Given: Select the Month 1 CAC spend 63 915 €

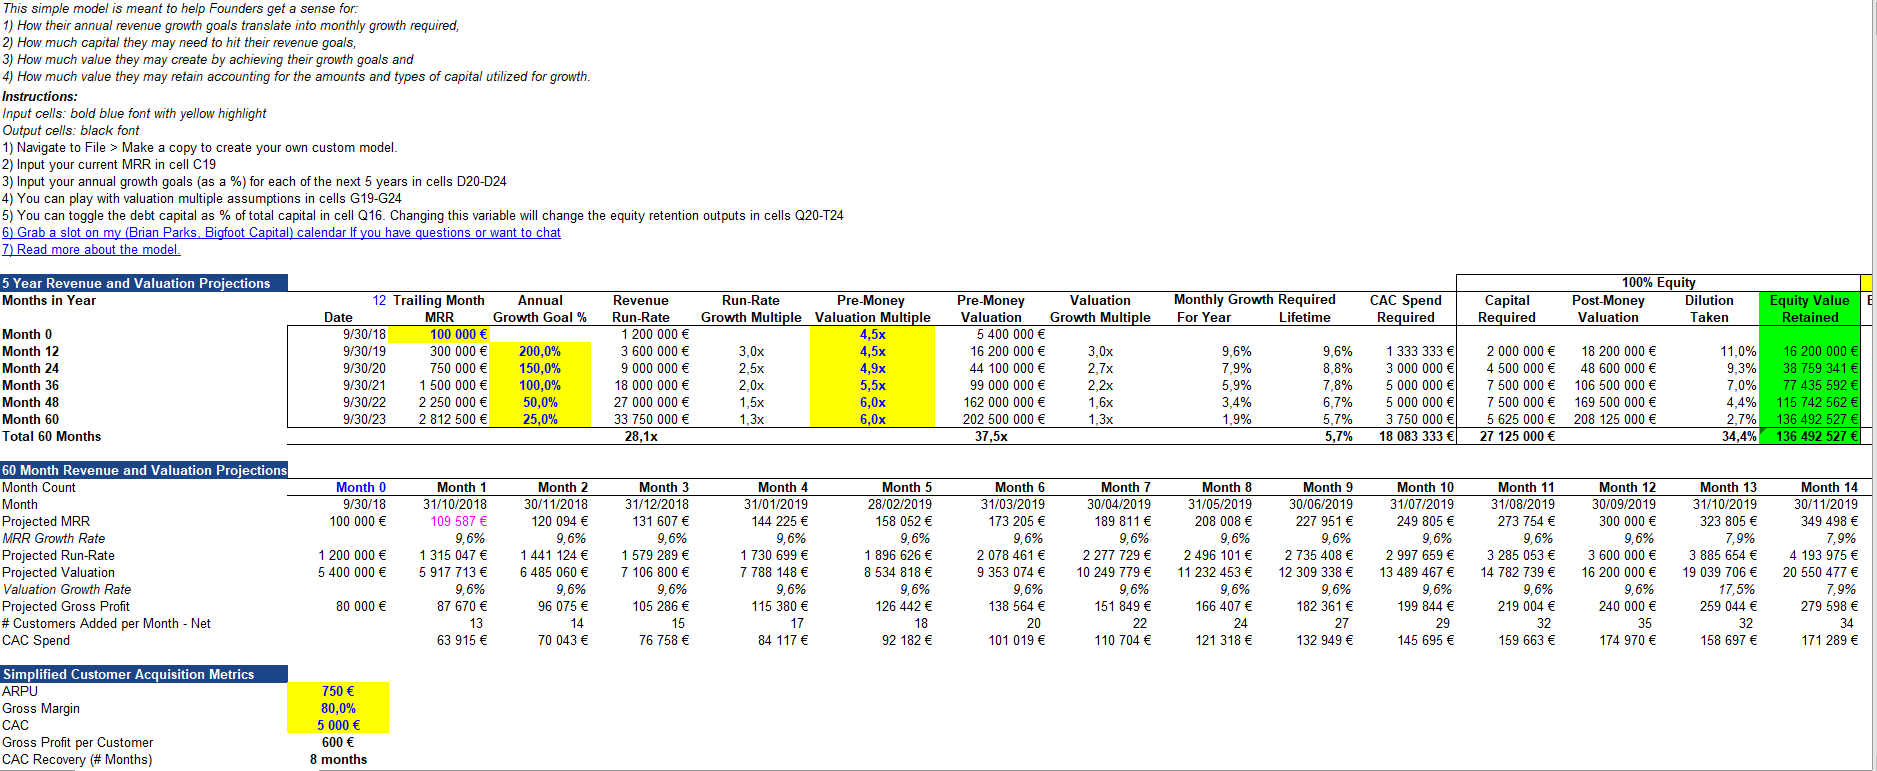Looking at the screenshot, I should [x=461, y=640].
